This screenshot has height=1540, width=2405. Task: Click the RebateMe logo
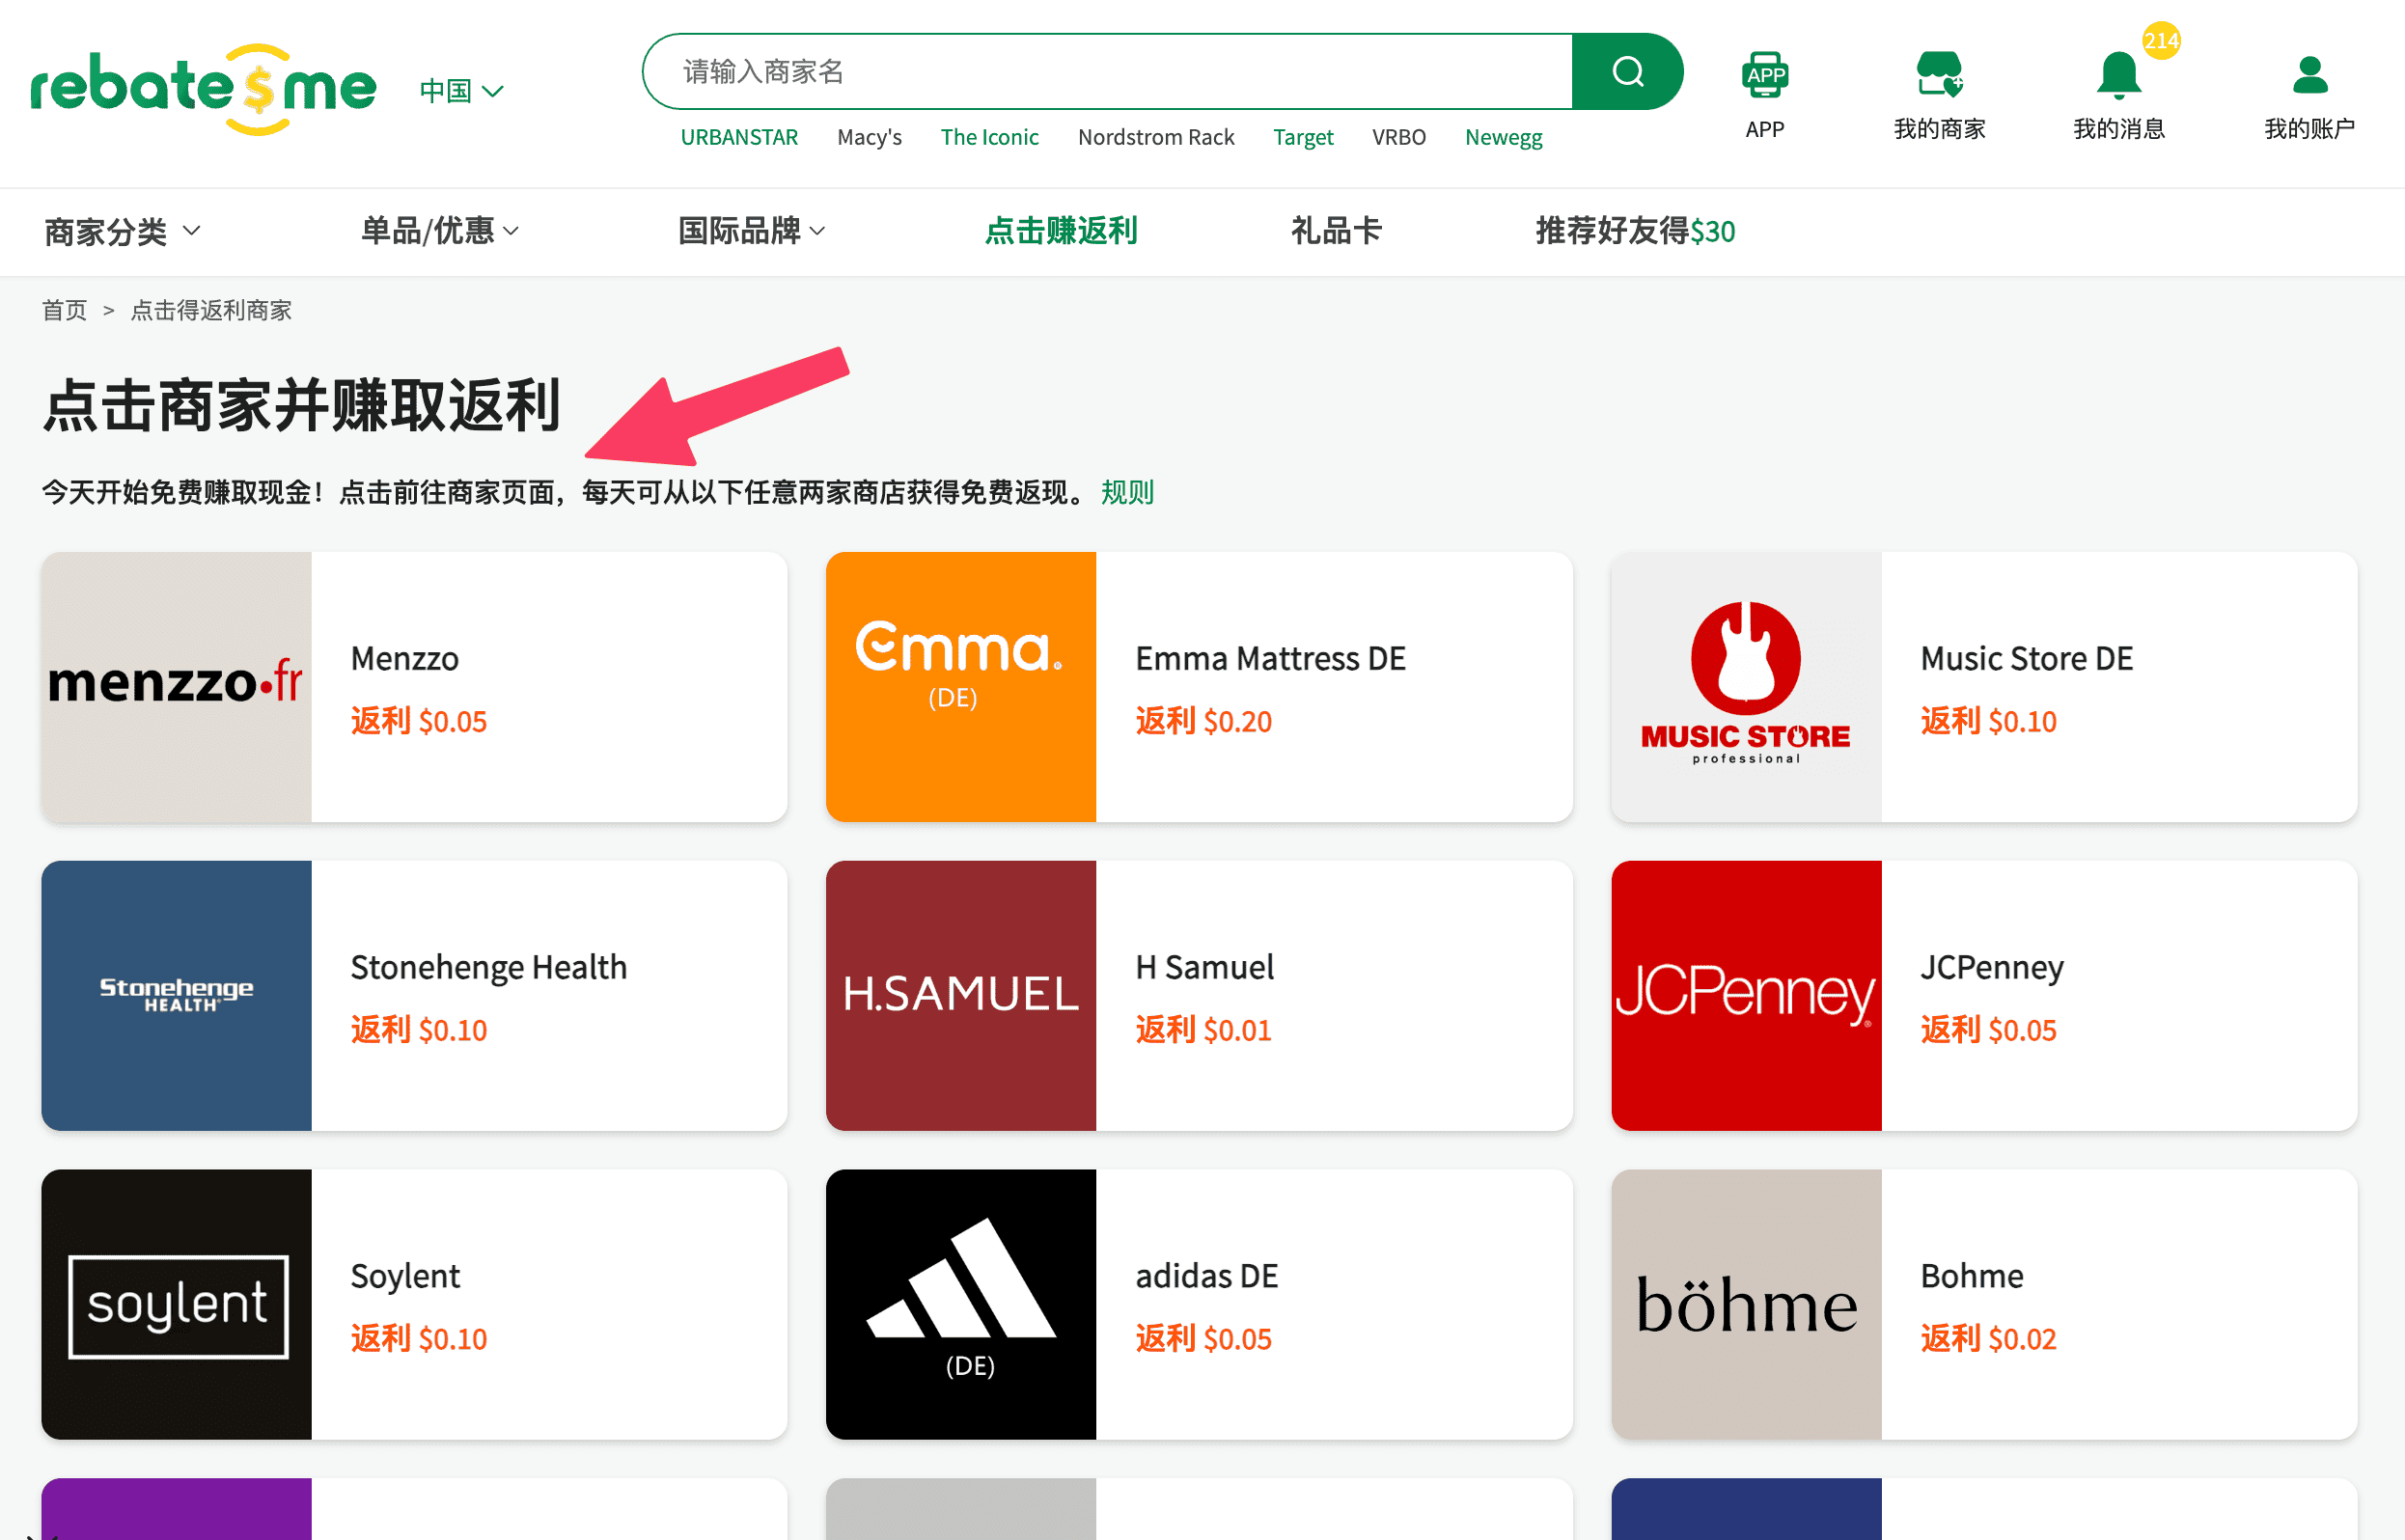click(203, 90)
